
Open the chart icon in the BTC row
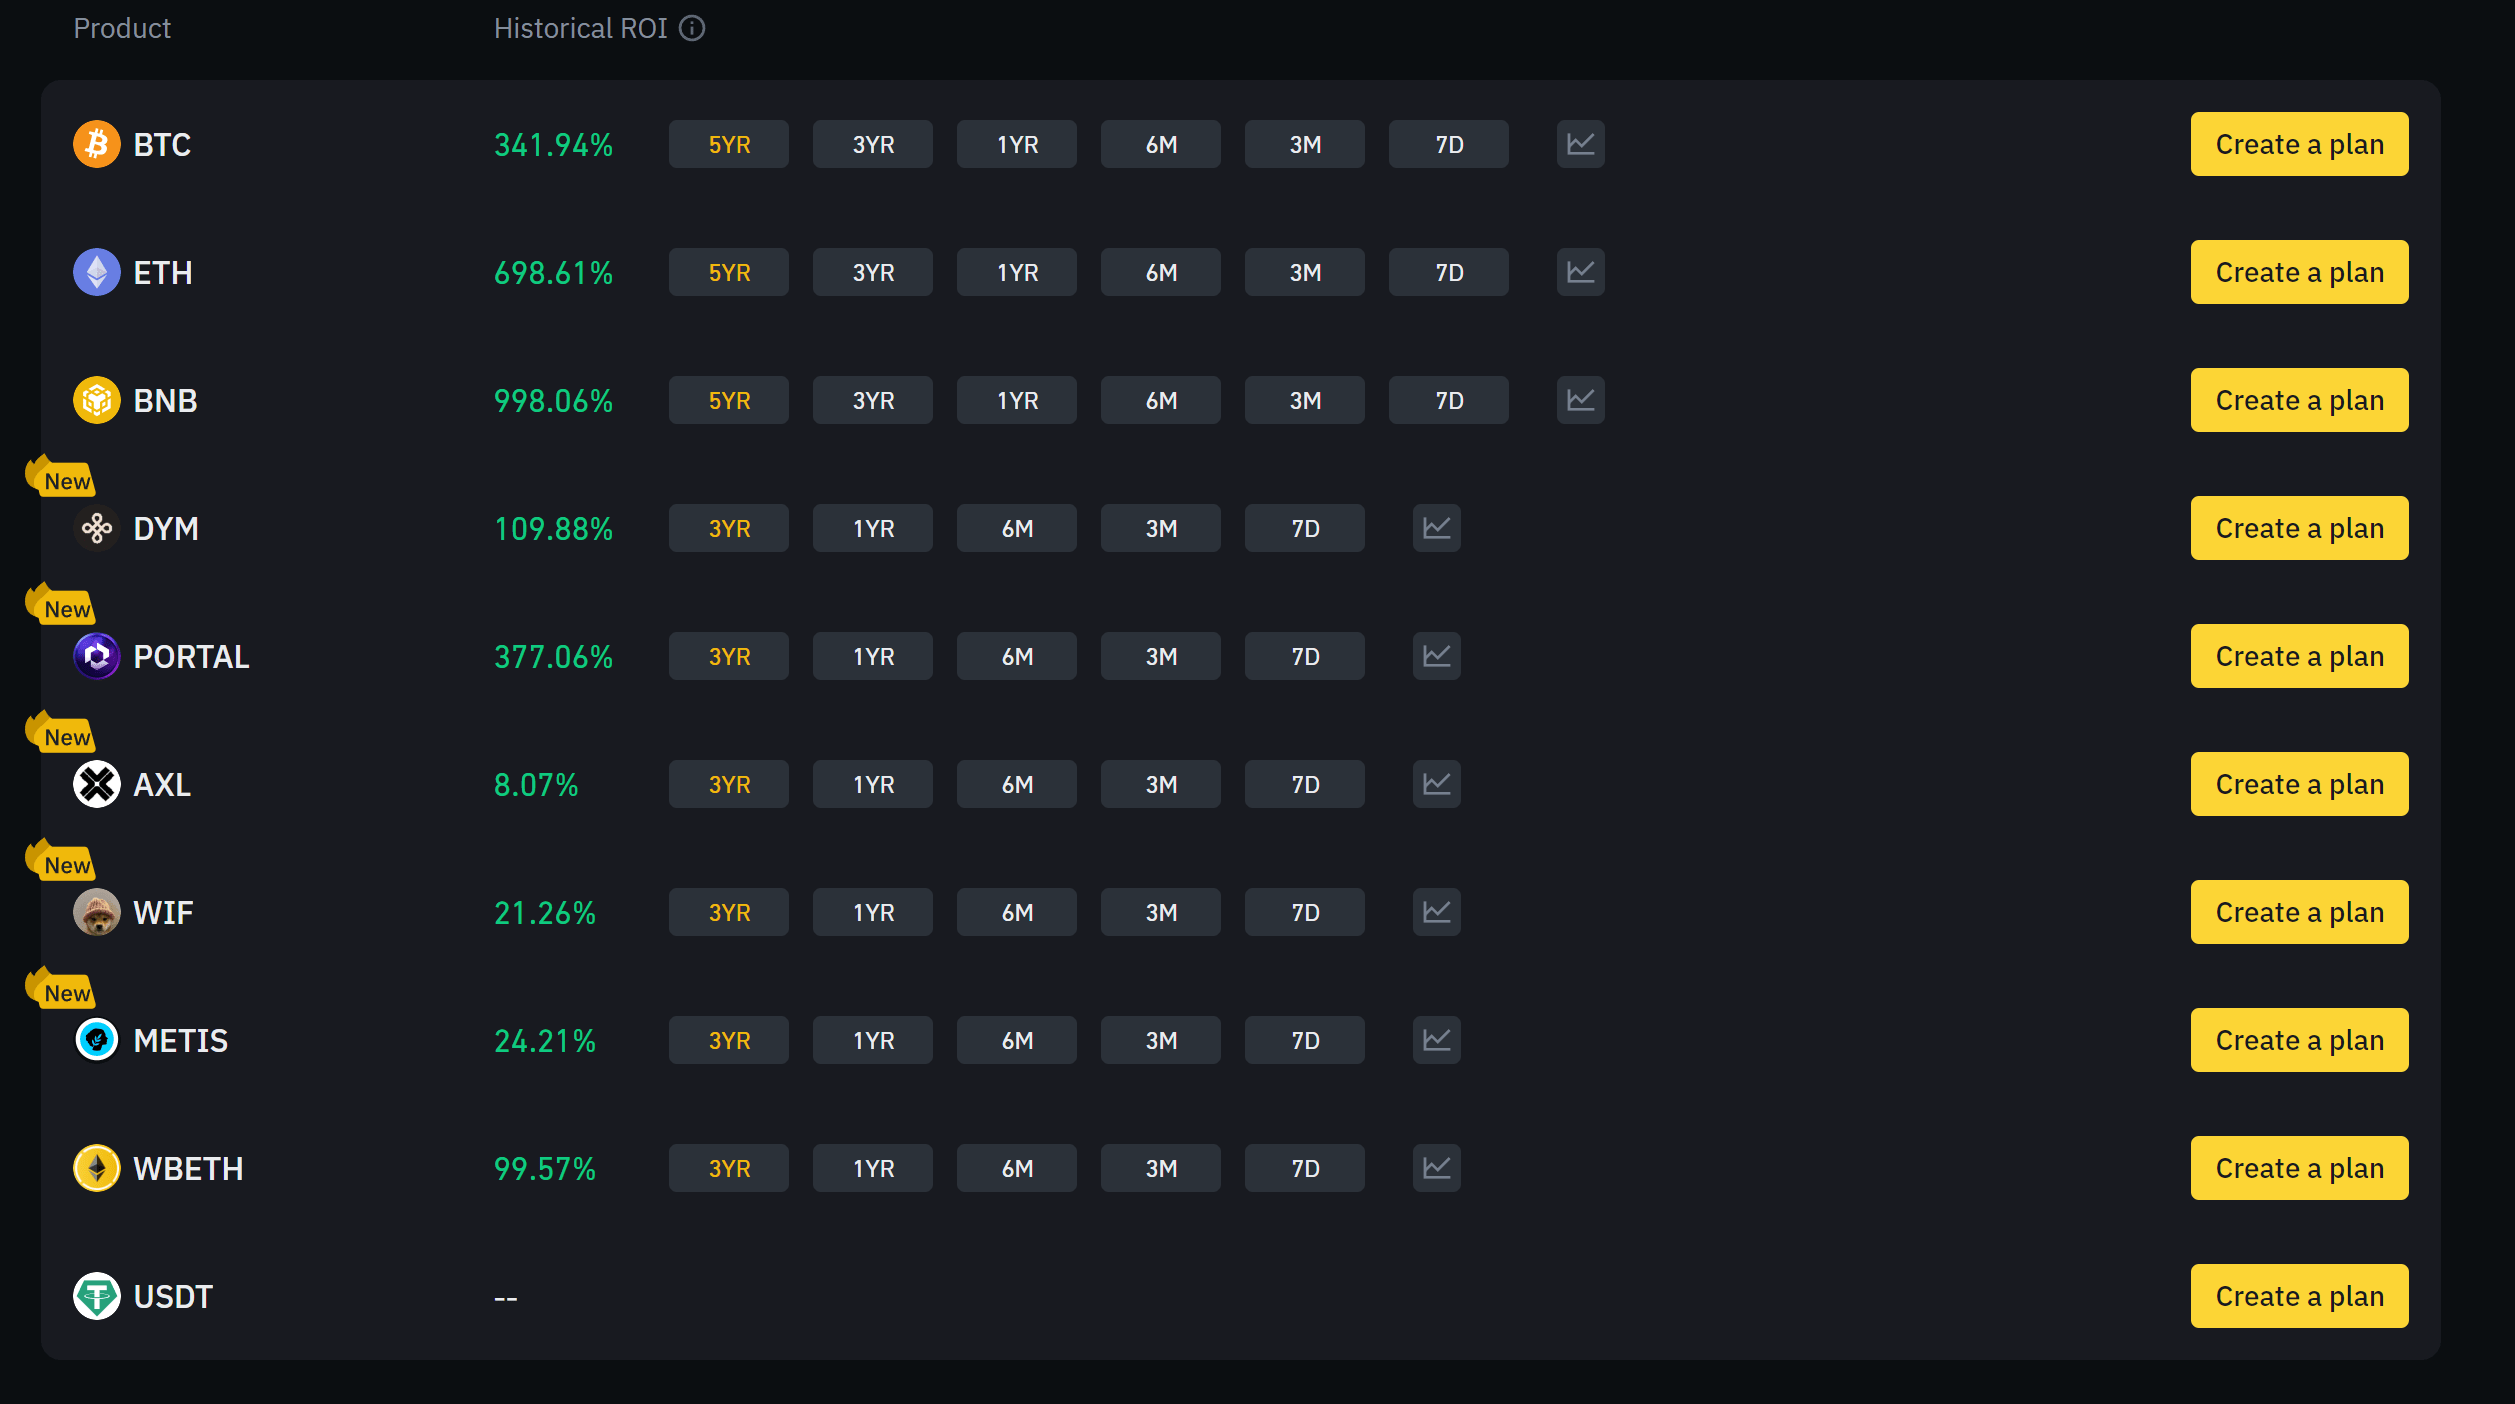(1580, 144)
